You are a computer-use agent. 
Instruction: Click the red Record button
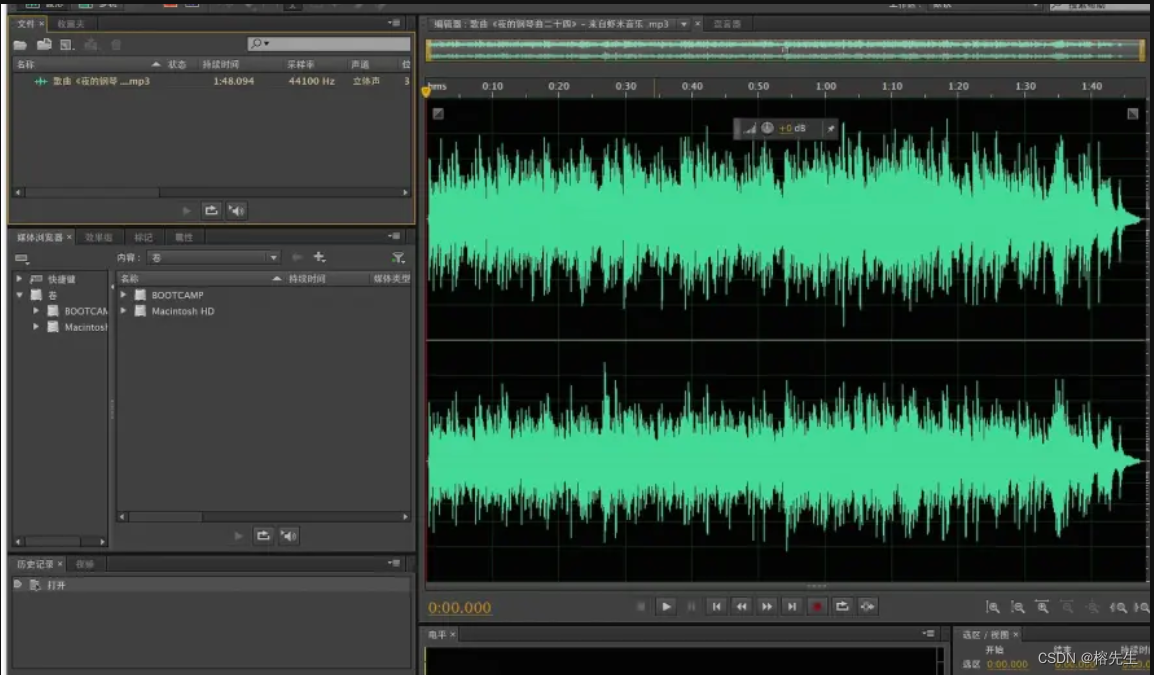[817, 607]
